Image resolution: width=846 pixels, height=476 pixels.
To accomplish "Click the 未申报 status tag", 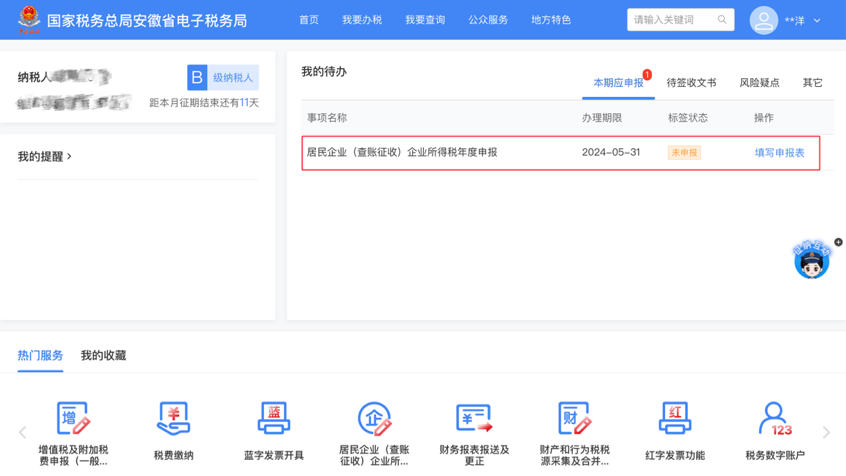I will click(684, 153).
